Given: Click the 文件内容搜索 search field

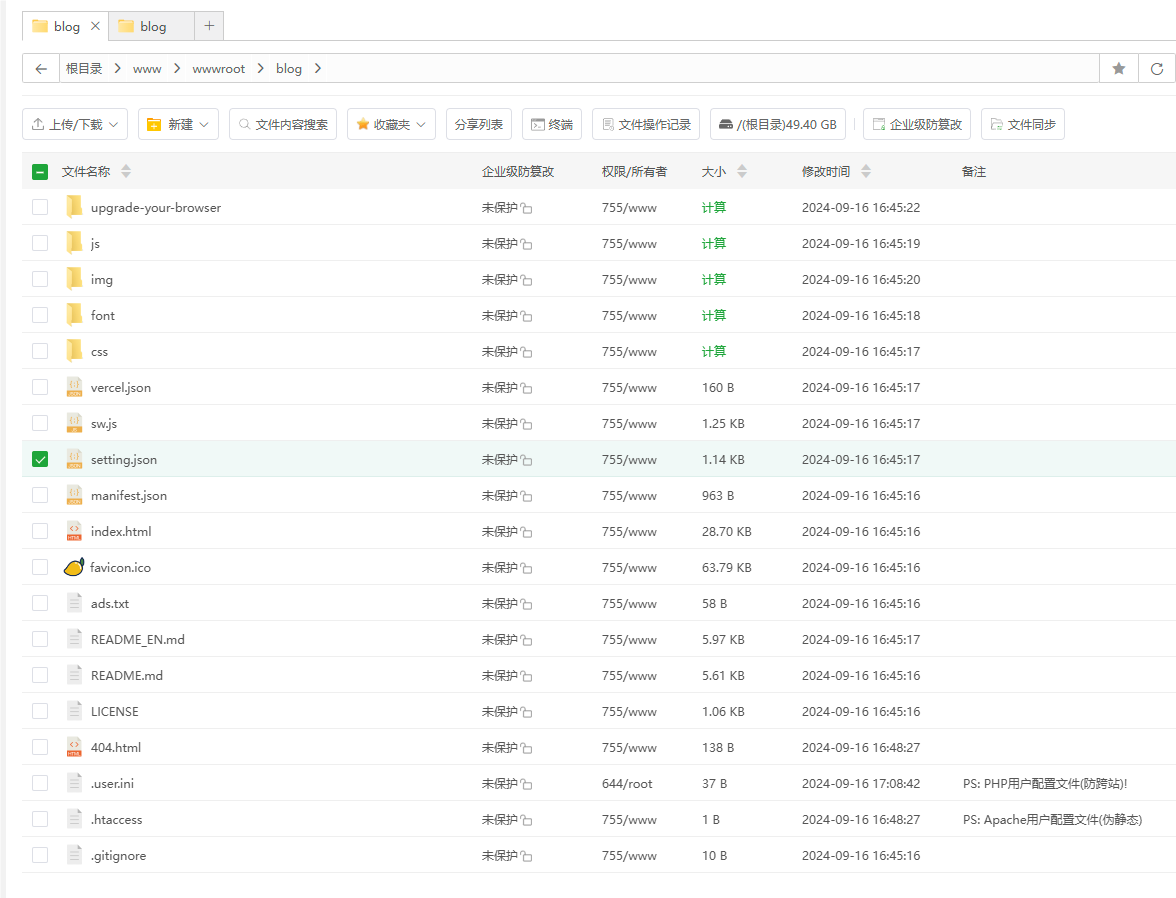Looking at the screenshot, I should 283,125.
